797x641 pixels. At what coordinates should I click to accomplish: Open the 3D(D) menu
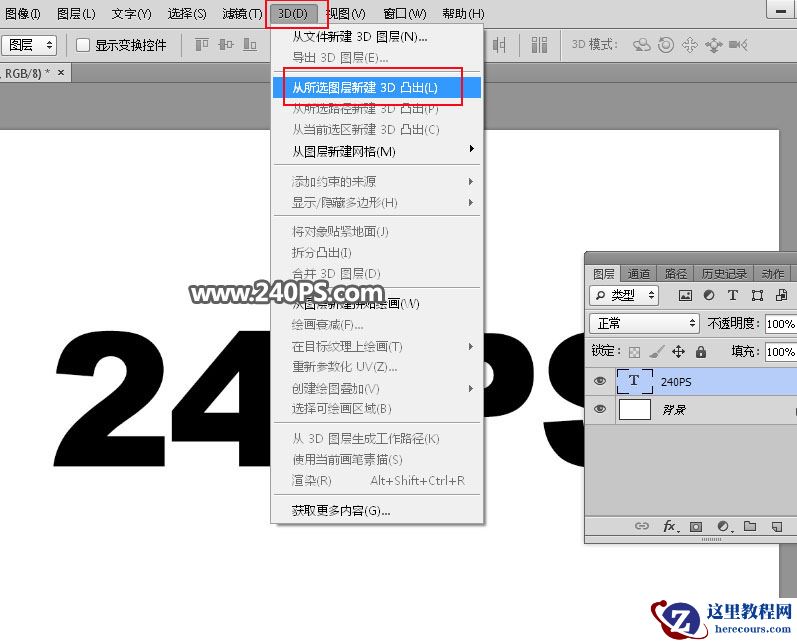click(x=293, y=14)
